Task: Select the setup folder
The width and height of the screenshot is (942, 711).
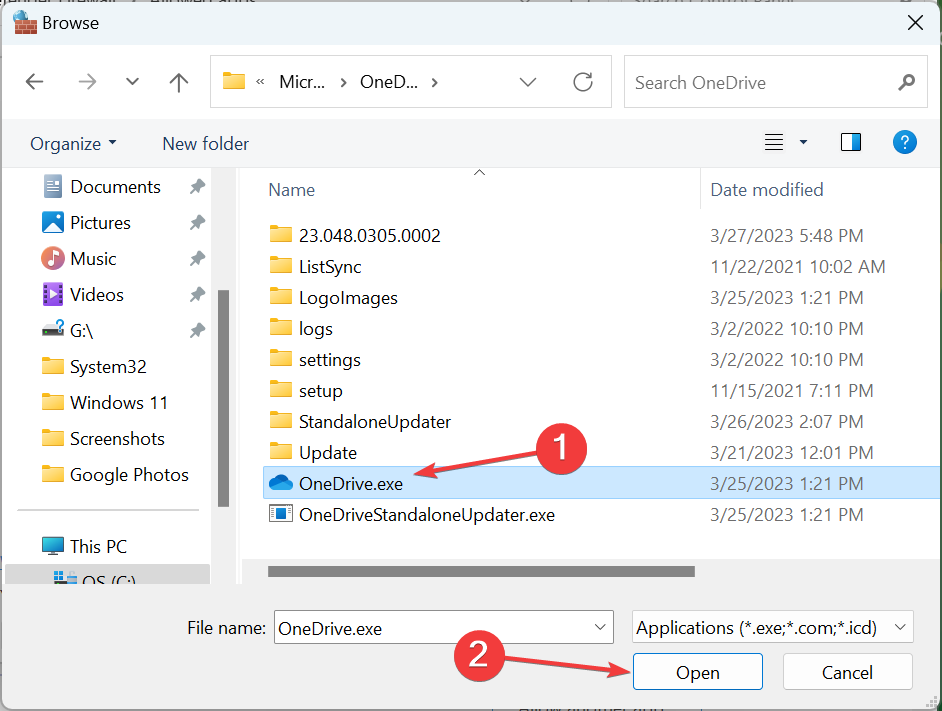Action: [320, 391]
